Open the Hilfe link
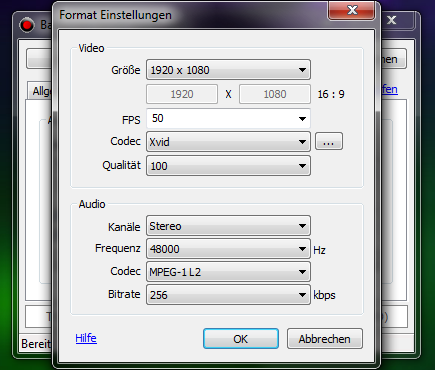This screenshot has height=370, width=435. [x=86, y=338]
